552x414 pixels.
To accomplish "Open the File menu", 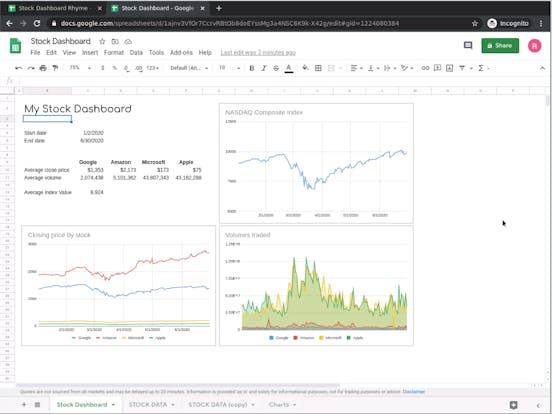I will click(35, 52).
